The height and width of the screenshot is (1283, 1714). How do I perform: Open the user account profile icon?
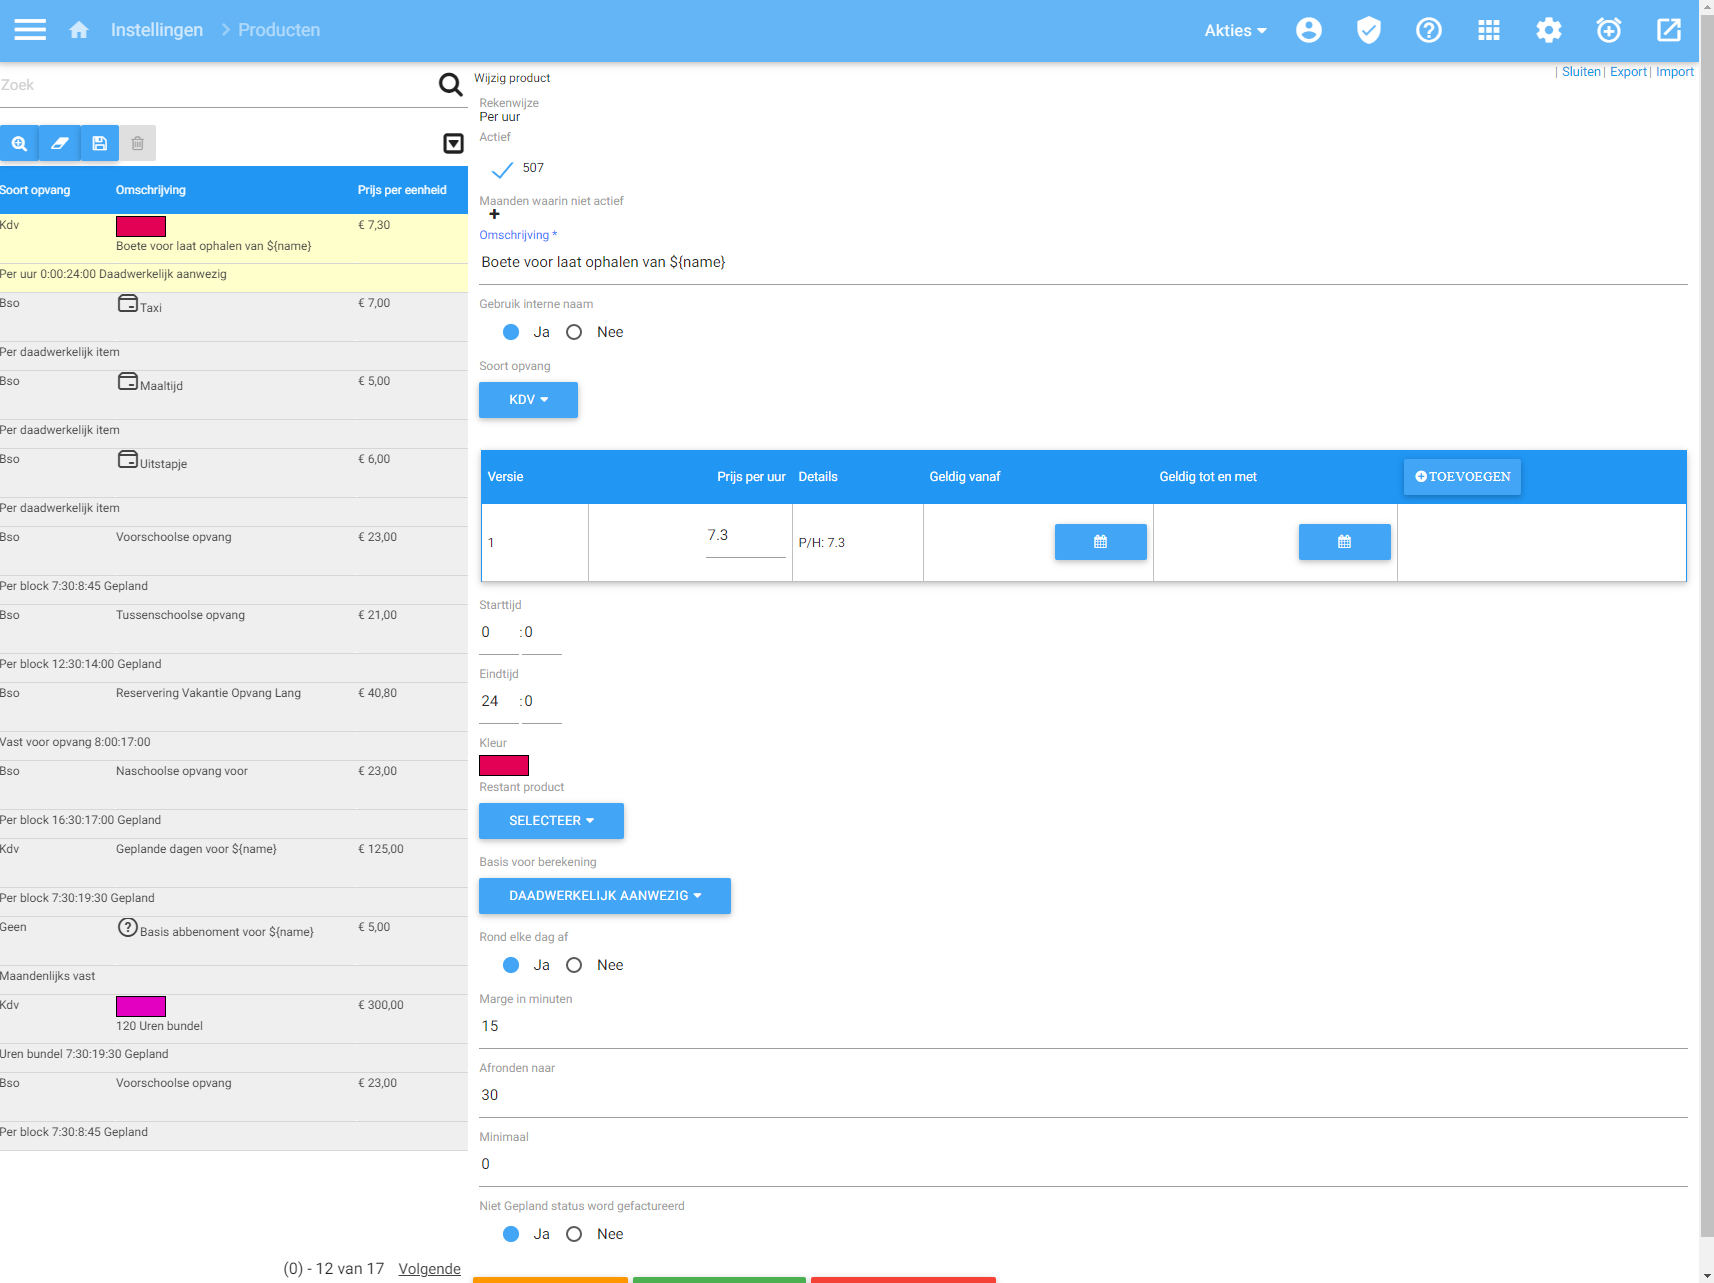1308,30
